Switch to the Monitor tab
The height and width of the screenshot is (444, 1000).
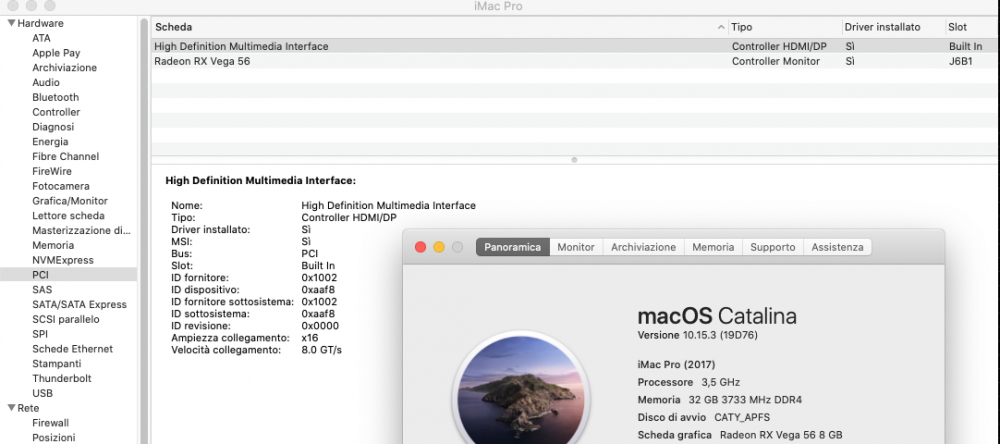tap(576, 247)
